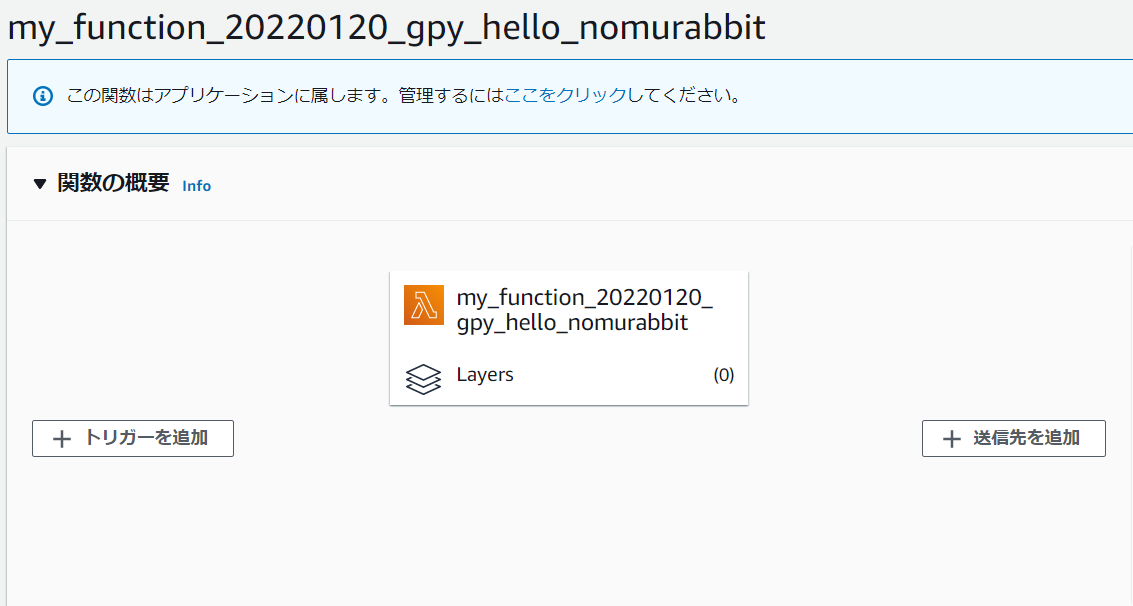
Task: Select the Layers count (0) indicator
Action: [724, 375]
